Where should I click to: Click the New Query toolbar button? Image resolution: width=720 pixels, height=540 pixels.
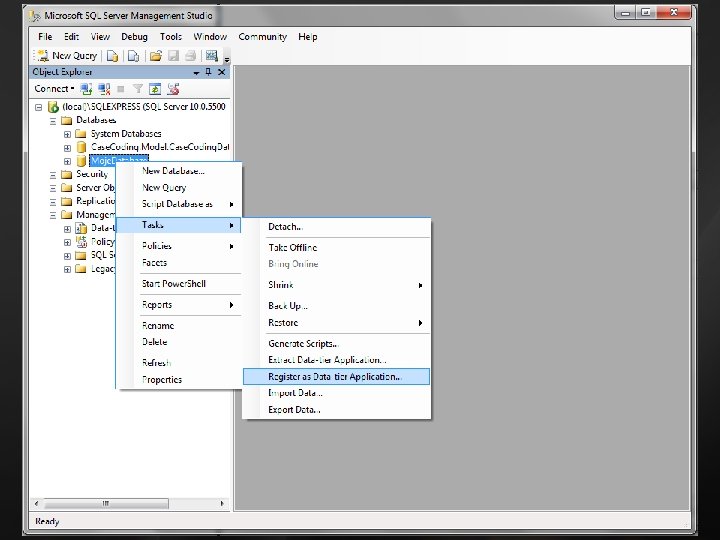click(67, 56)
